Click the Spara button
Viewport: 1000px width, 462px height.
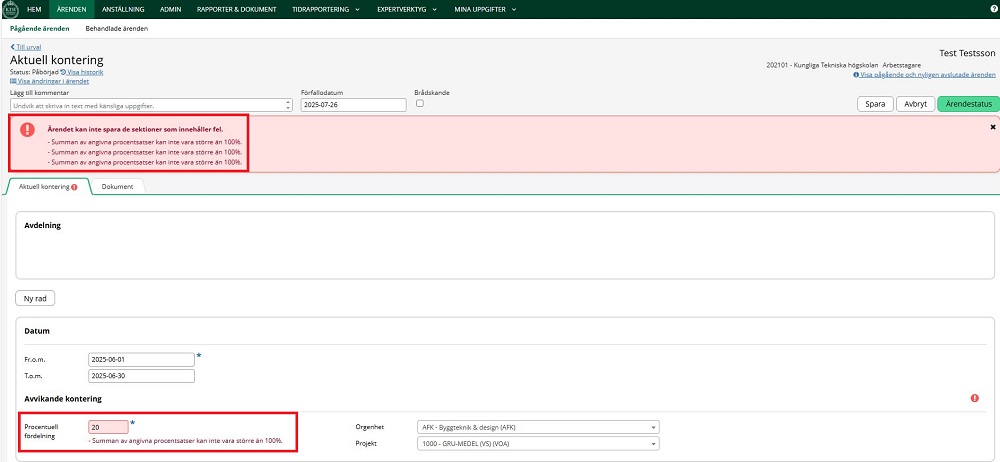875,104
